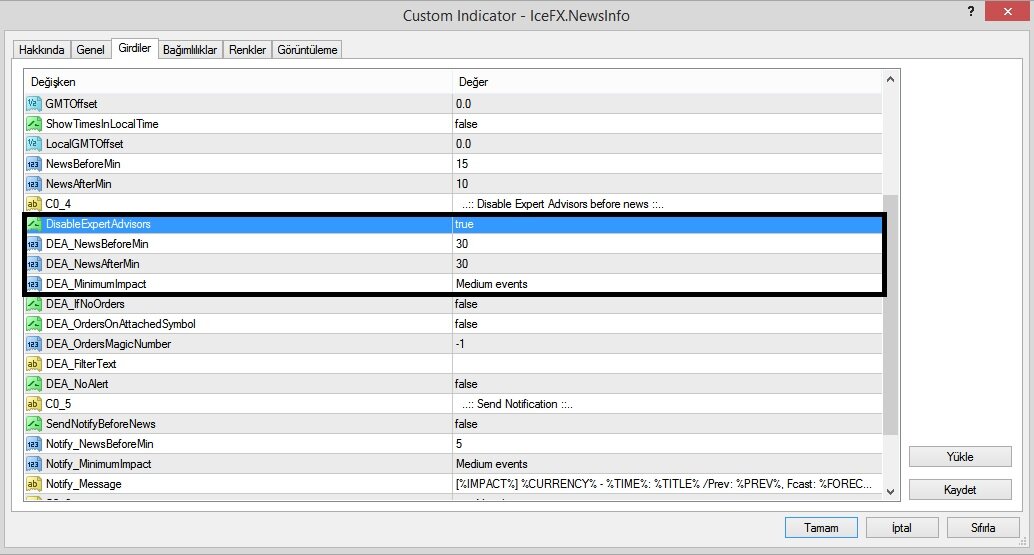Click the Notify_MinimumImpact type icon
The image size is (1034, 555).
coord(34,464)
